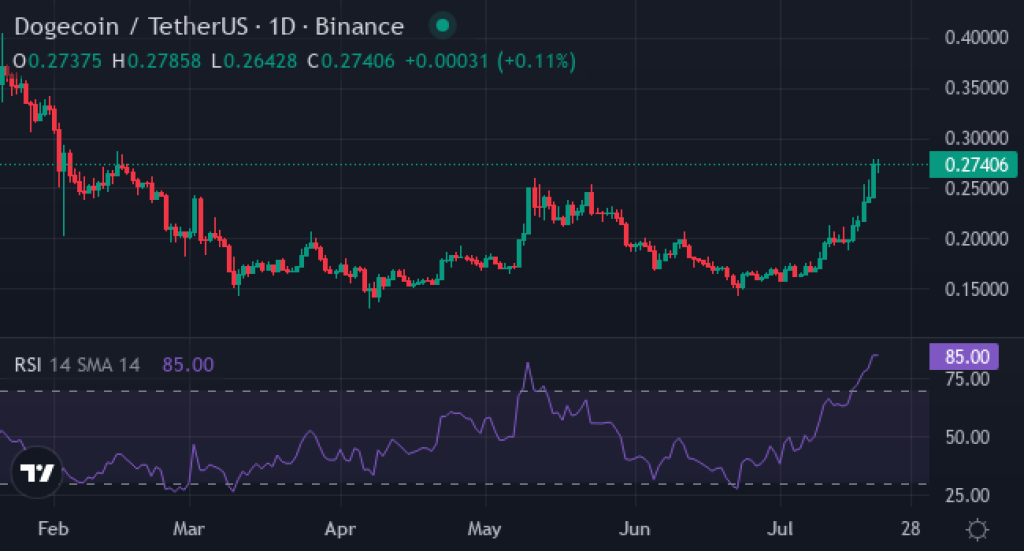Screen dimensions: 1024x551
Task: Click the 0.40000 price axis label
Action: 976,37
